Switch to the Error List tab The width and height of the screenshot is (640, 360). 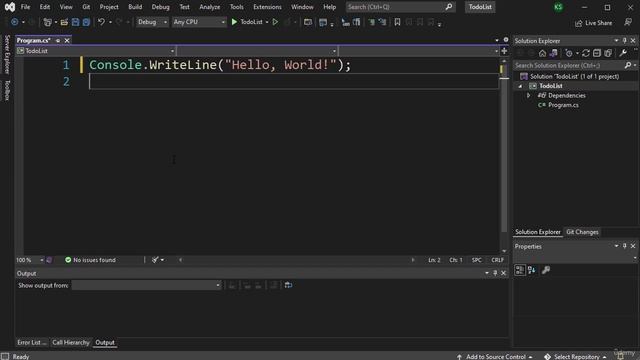pos(31,342)
